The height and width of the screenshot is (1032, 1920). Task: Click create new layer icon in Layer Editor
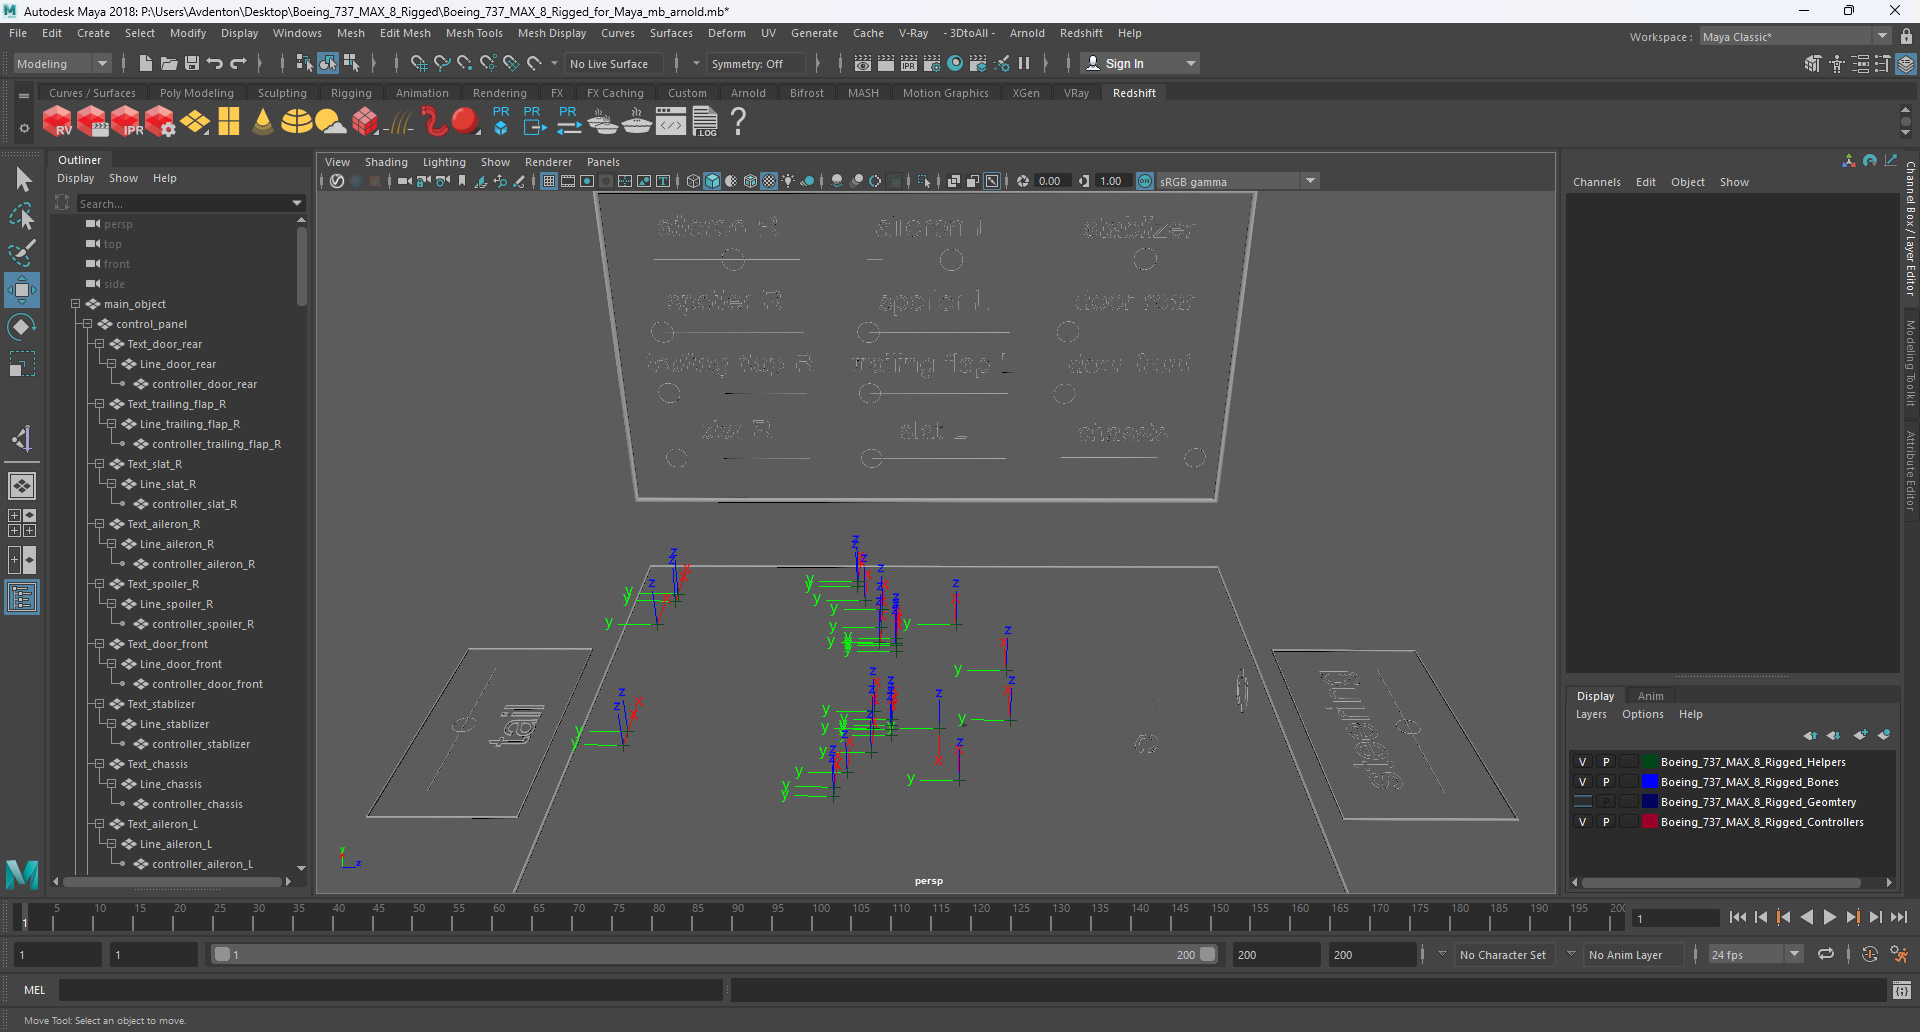(x=1860, y=735)
